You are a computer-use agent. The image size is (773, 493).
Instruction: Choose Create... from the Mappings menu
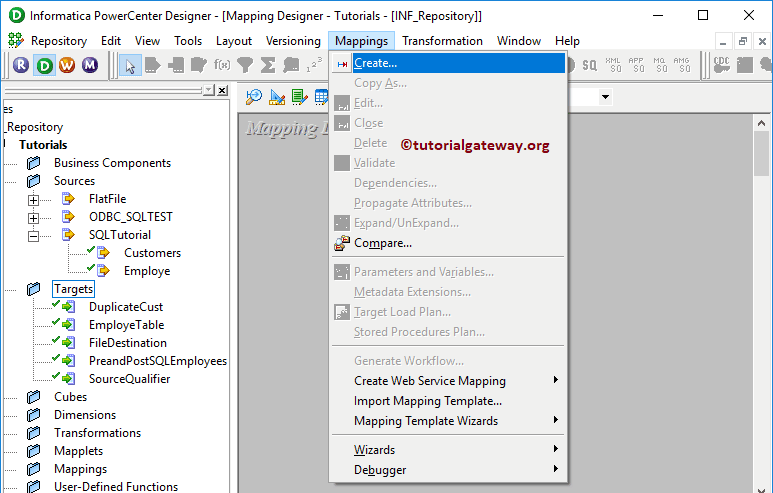[448, 63]
